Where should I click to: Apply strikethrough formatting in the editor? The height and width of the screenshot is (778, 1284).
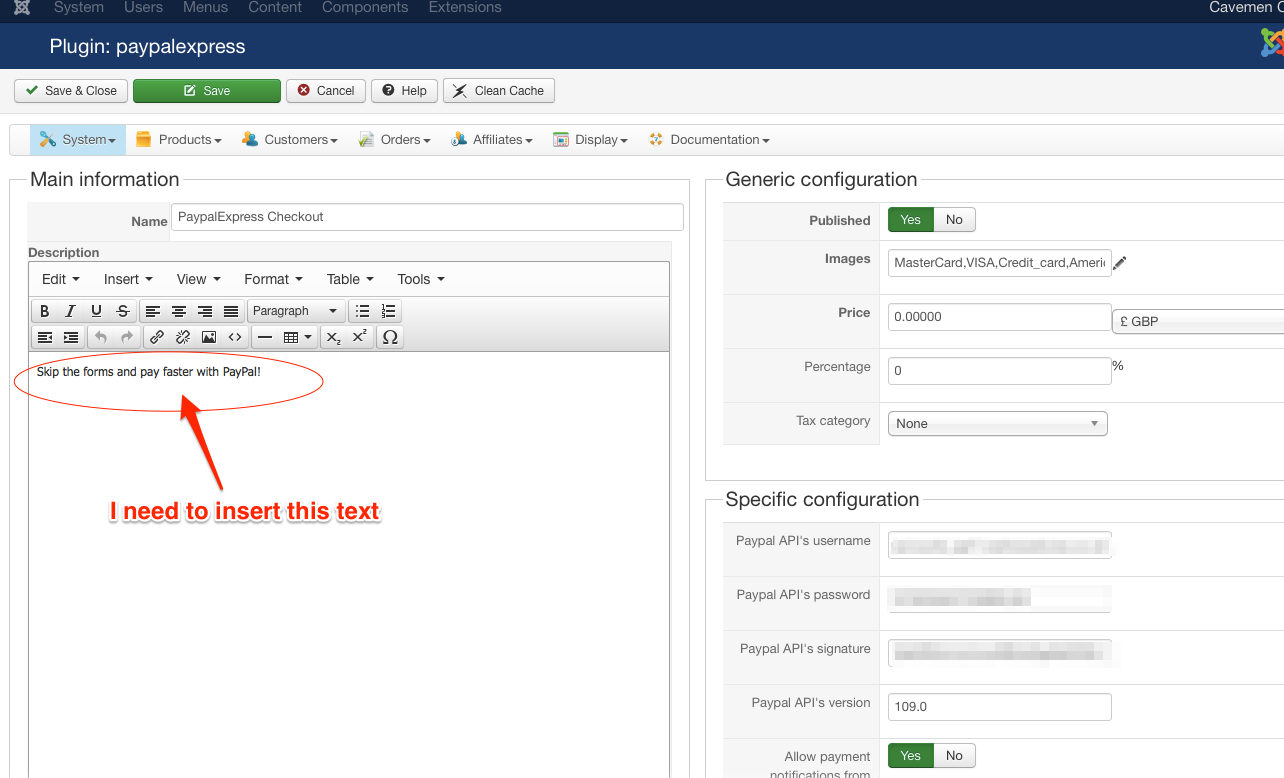pos(122,311)
